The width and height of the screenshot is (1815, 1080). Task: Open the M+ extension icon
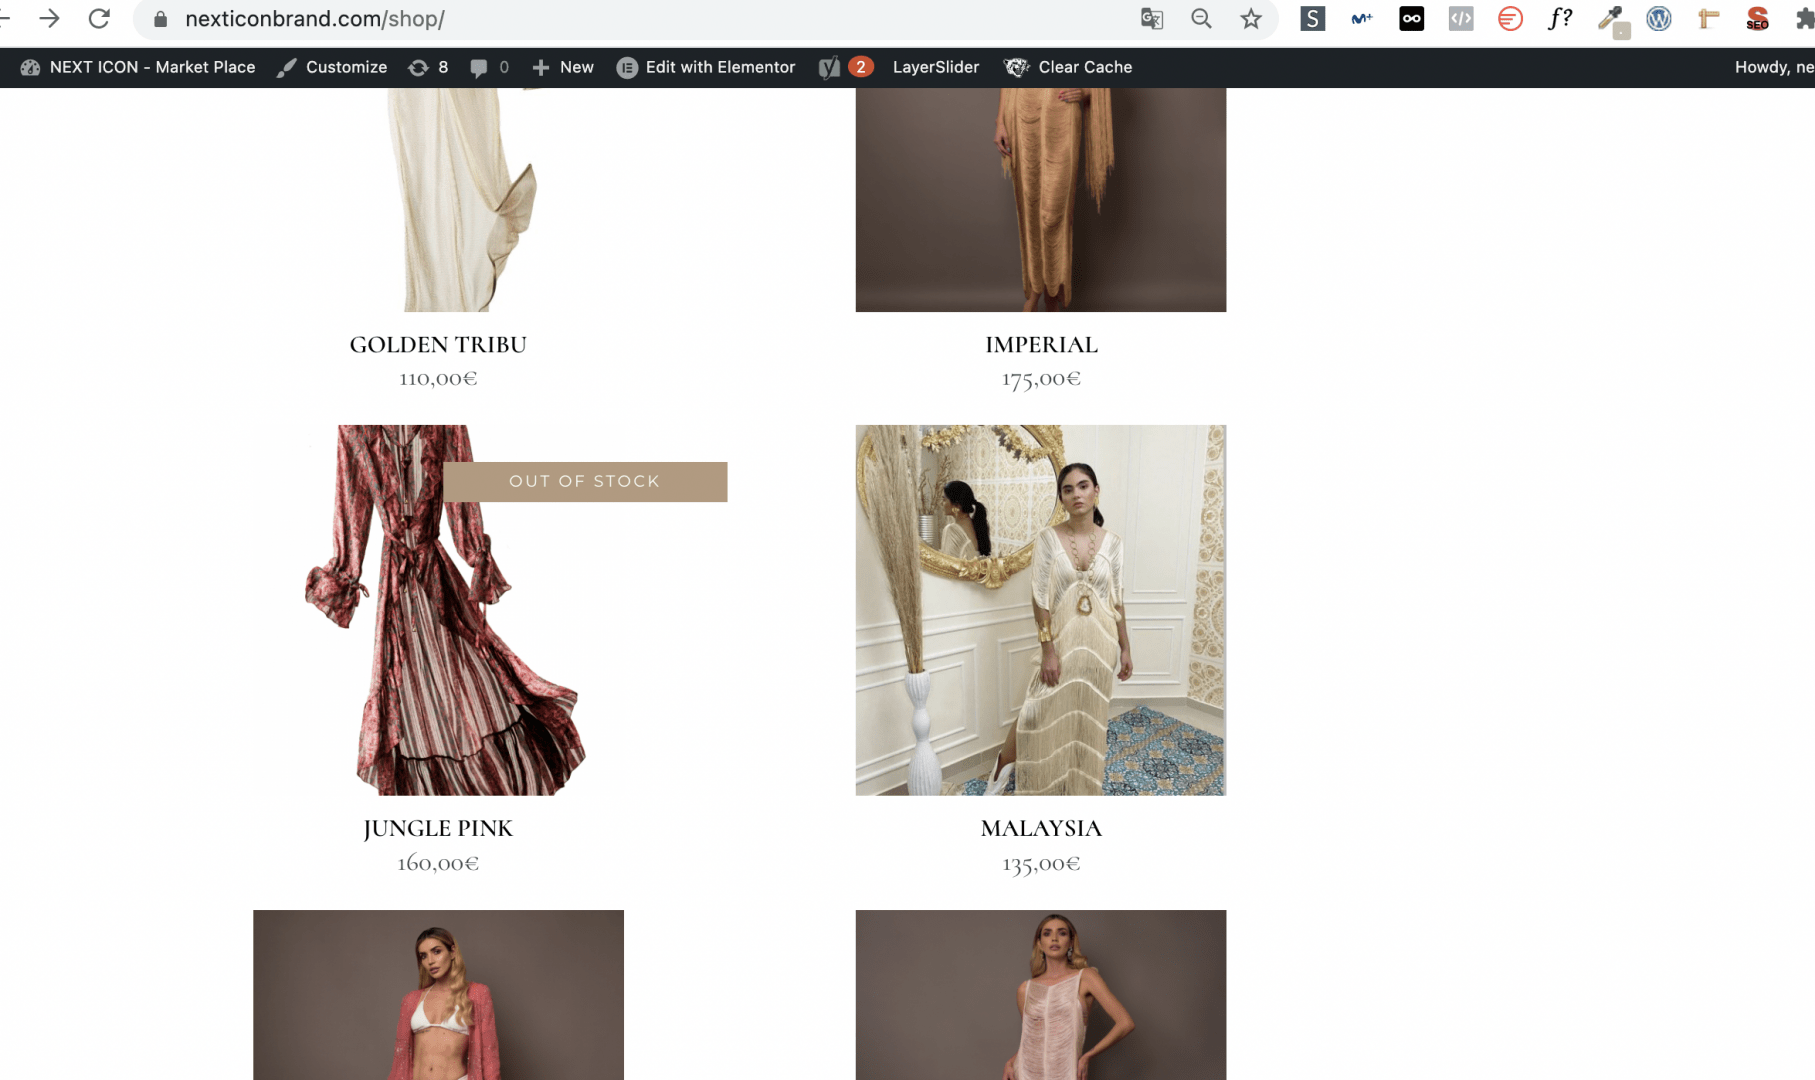[x=1362, y=19]
